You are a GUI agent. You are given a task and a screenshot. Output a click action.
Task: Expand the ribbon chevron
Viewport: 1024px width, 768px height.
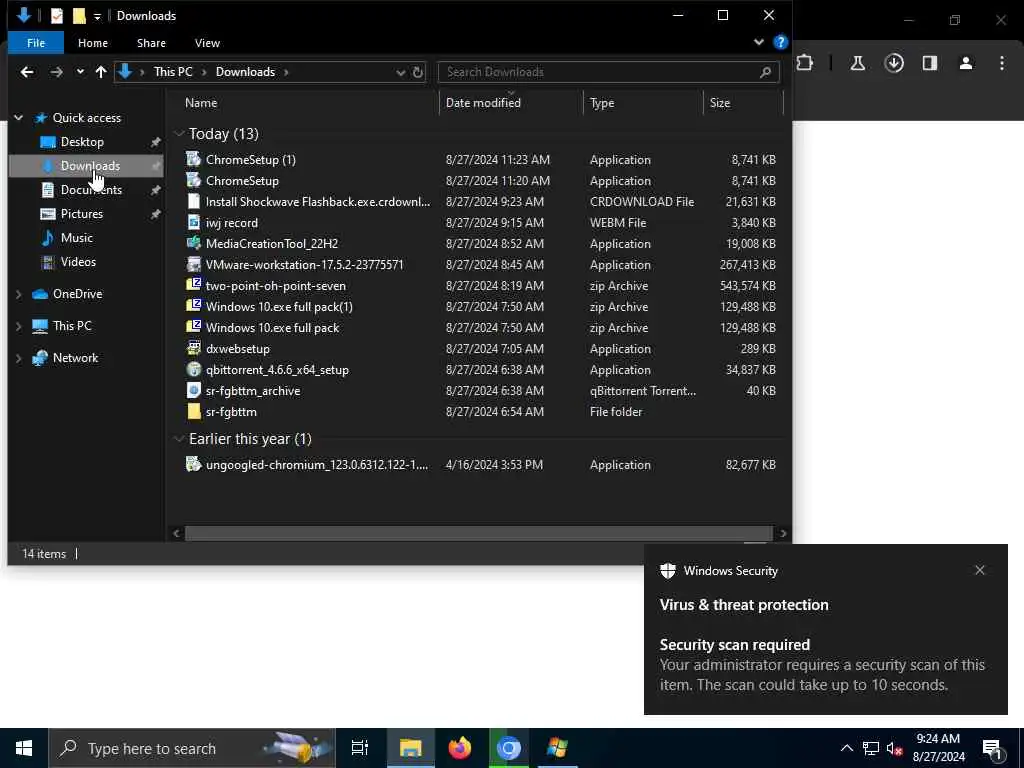click(759, 42)
